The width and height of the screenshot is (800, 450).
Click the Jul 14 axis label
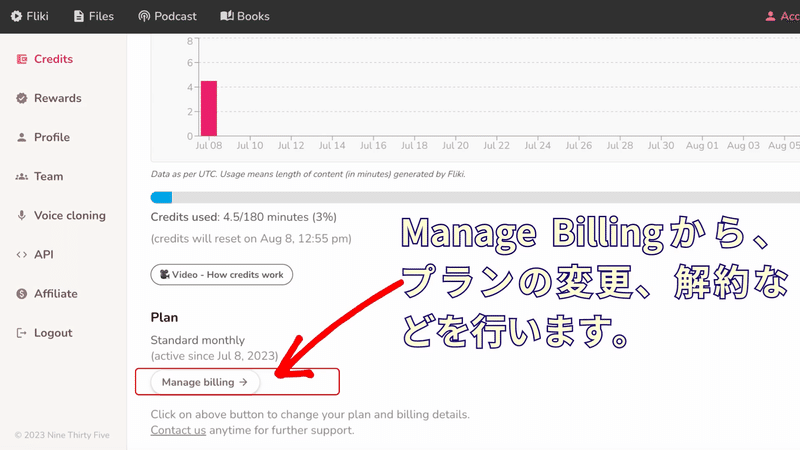[x=332, y=145]
